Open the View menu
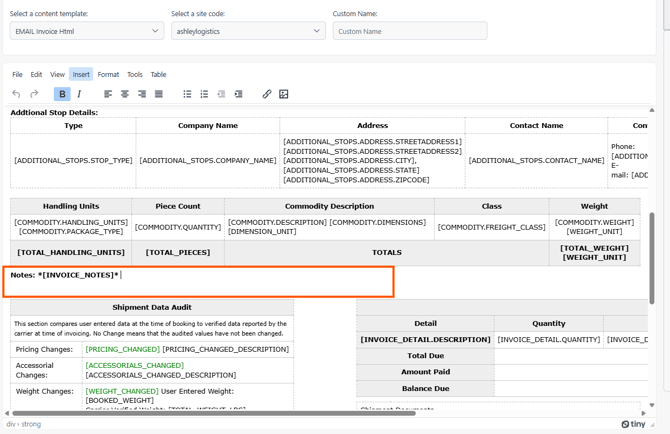Image resolution: width=670 pixels, height=434 pixels. 57,74
